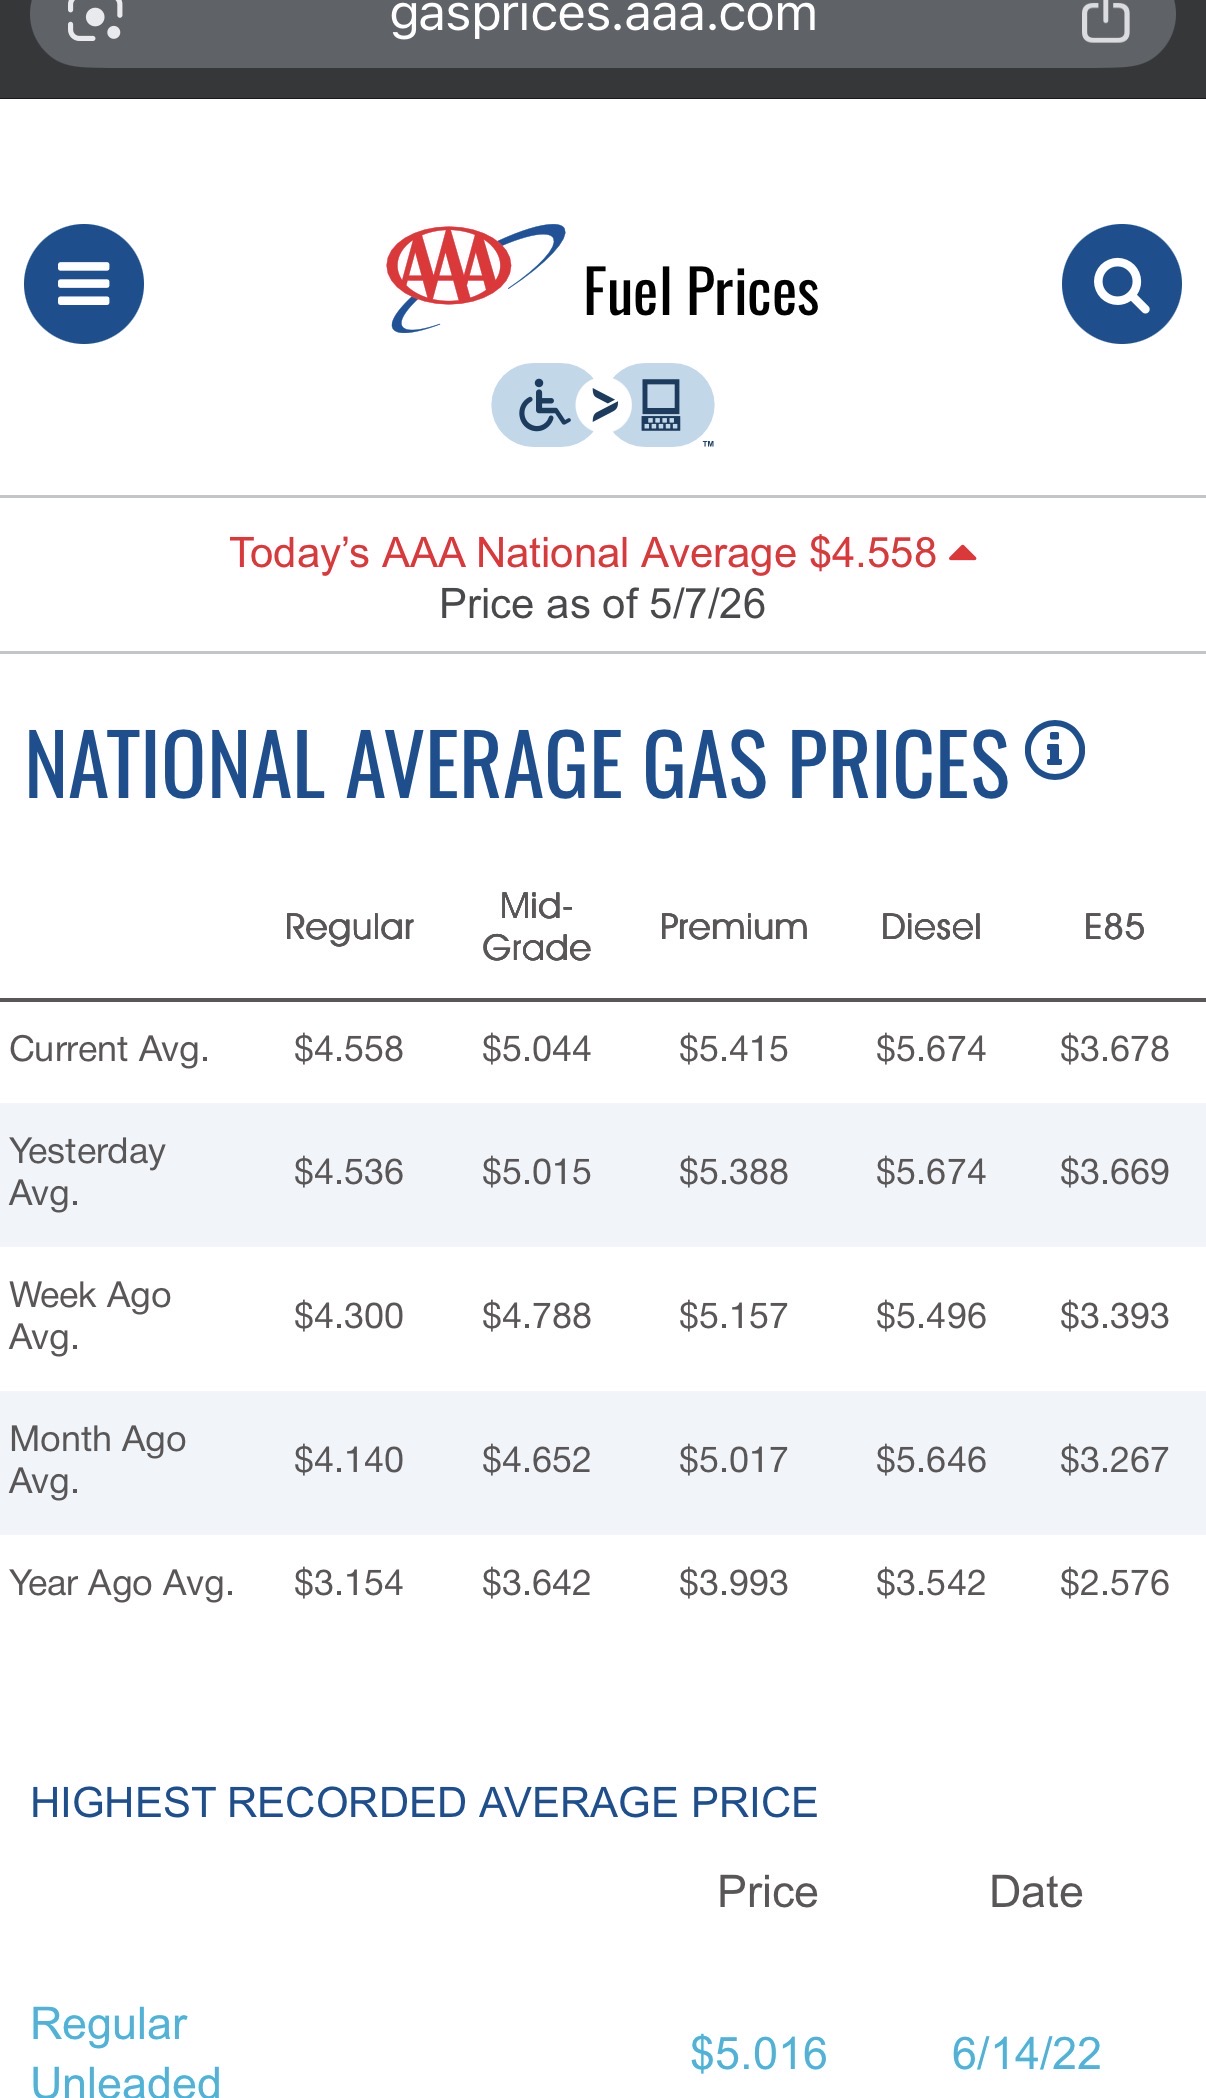Click the 6/14/22 record date
Viewport: 1206px width, 2098px height.
(1026, 2053)
